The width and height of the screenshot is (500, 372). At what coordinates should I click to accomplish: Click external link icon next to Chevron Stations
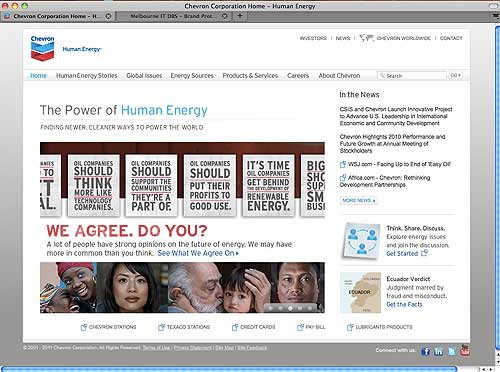tap(84, 327)
